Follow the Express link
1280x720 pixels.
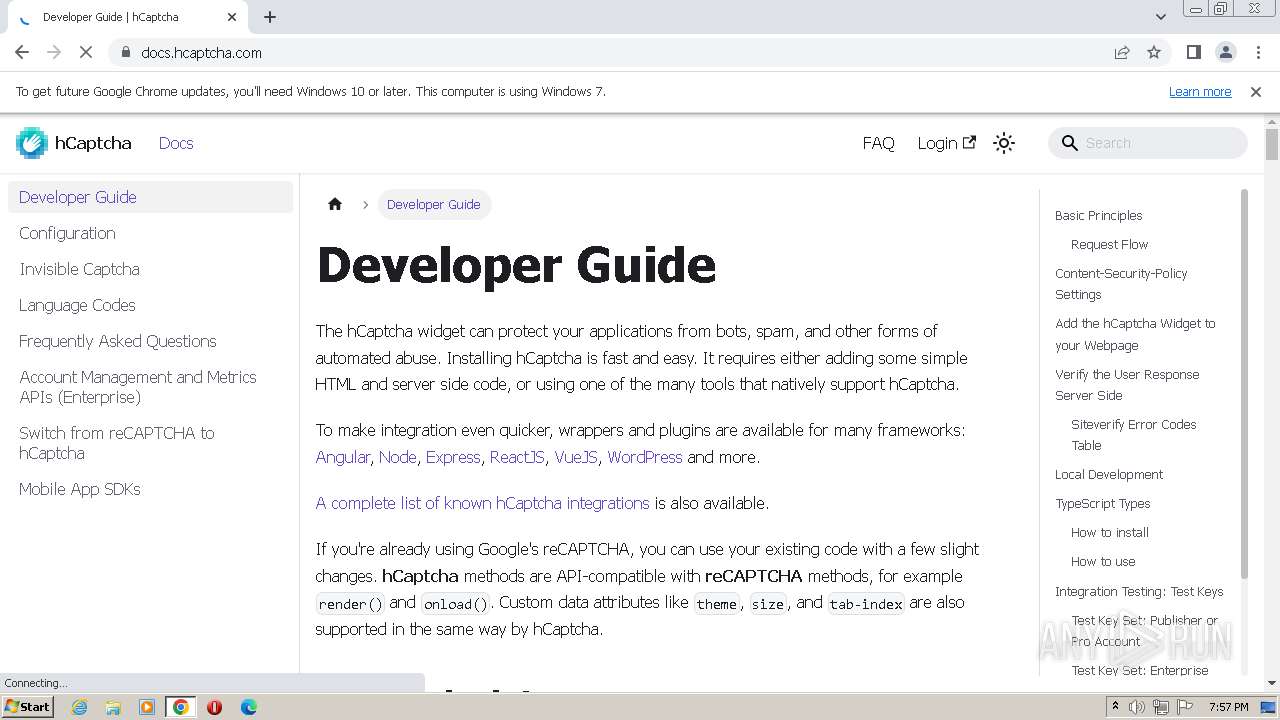pyautogui.click(x=453, y=457)
